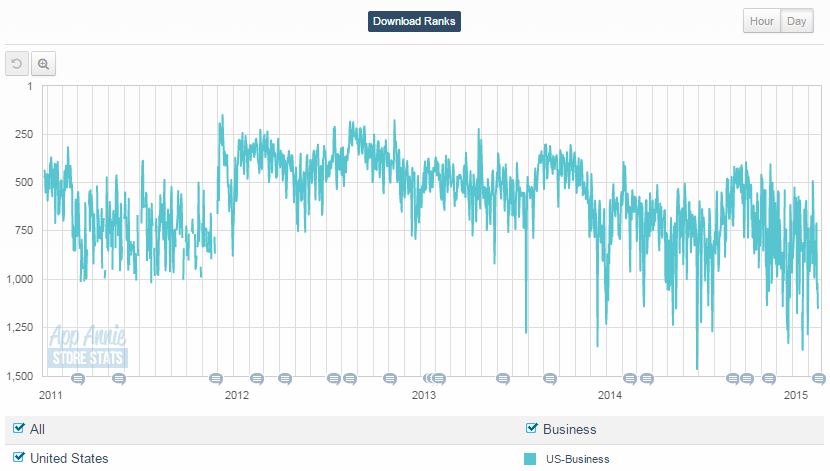This screenshot has height=471, width=830.
Task: Toggle the All checkbox
Action: [19, 429]
